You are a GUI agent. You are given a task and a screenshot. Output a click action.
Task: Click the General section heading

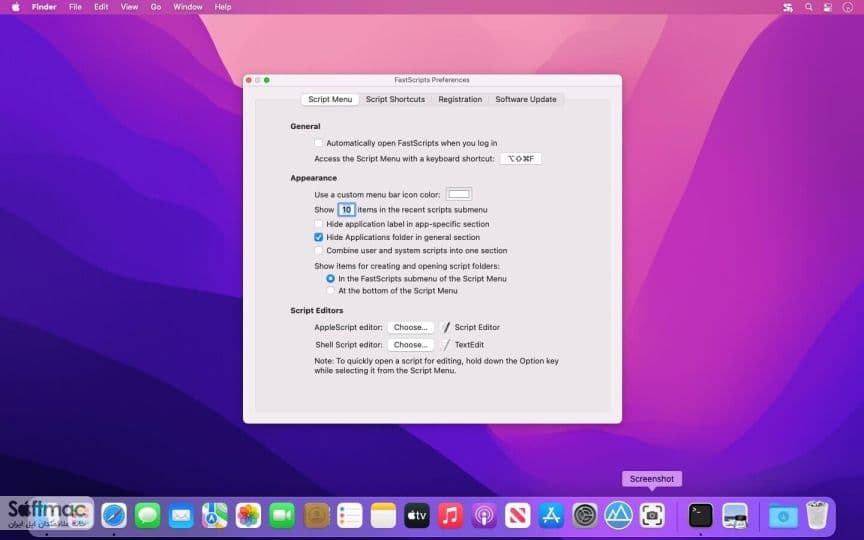305,126
